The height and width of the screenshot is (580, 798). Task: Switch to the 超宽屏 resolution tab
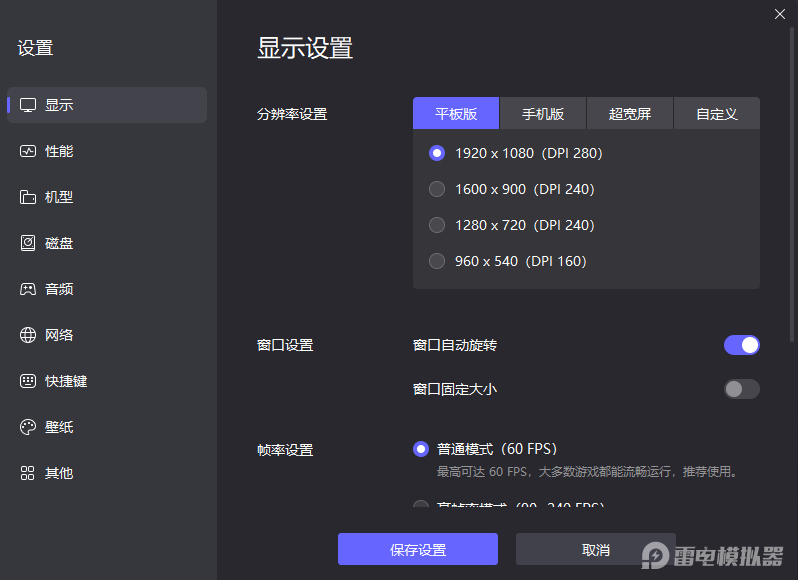(630, 113)
